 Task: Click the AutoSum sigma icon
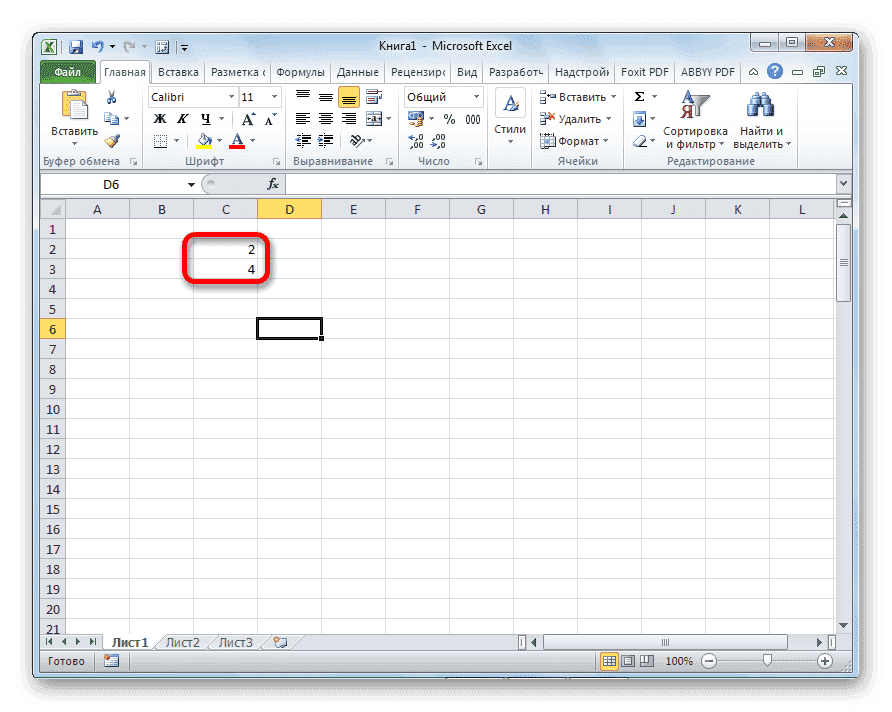[x=637, y=95]
